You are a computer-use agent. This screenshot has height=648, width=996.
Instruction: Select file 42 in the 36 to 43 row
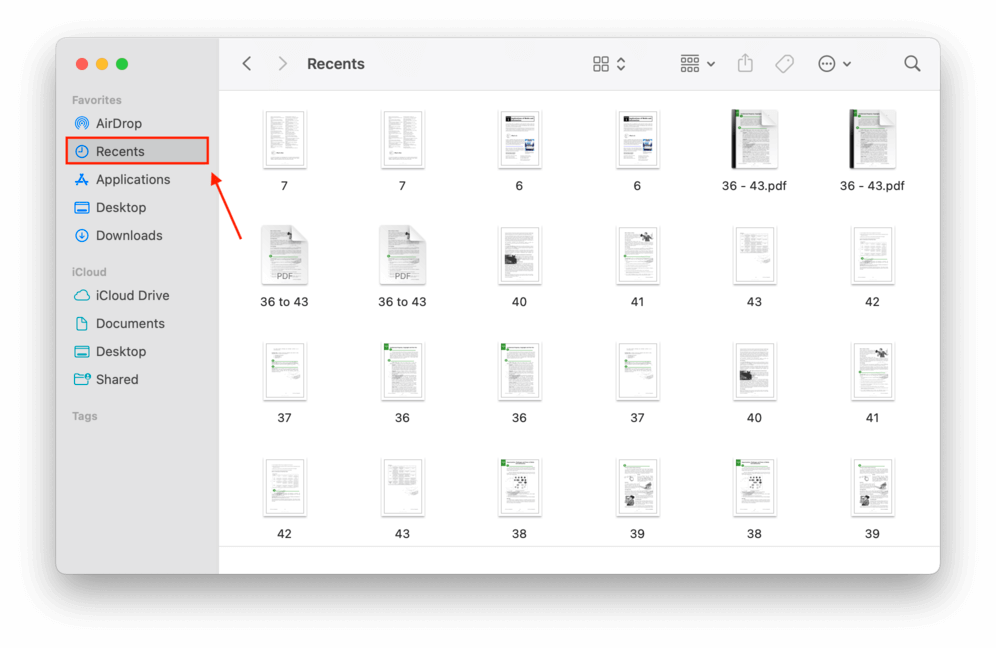coord(872,255)
